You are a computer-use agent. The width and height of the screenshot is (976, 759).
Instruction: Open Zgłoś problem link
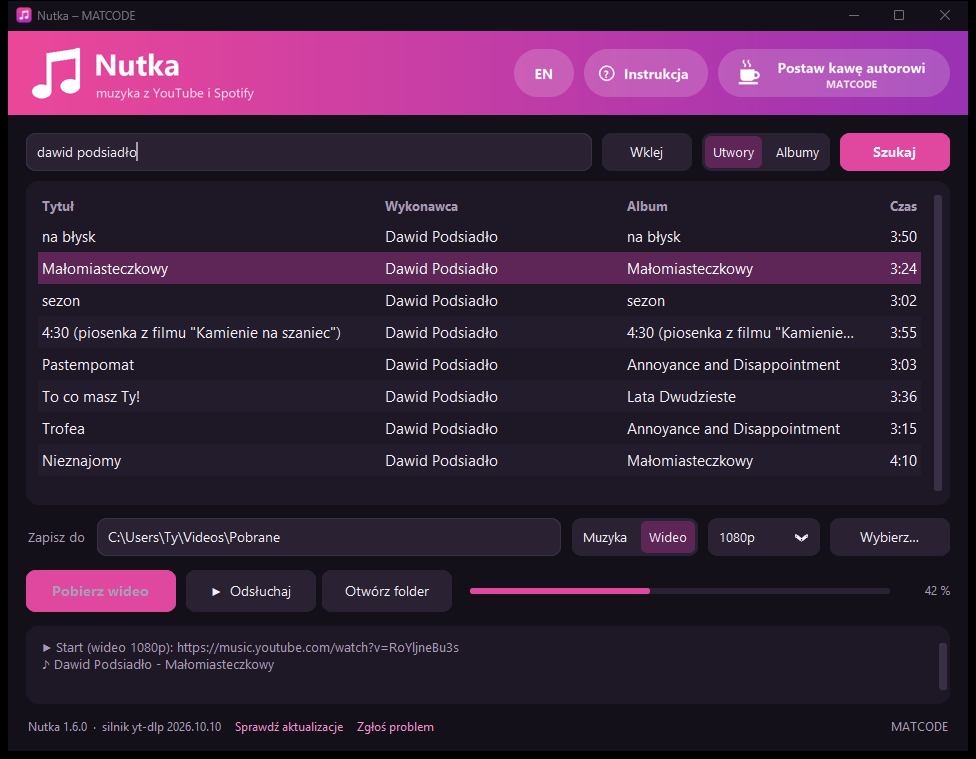pyautogui.click(x=395, y=727)
